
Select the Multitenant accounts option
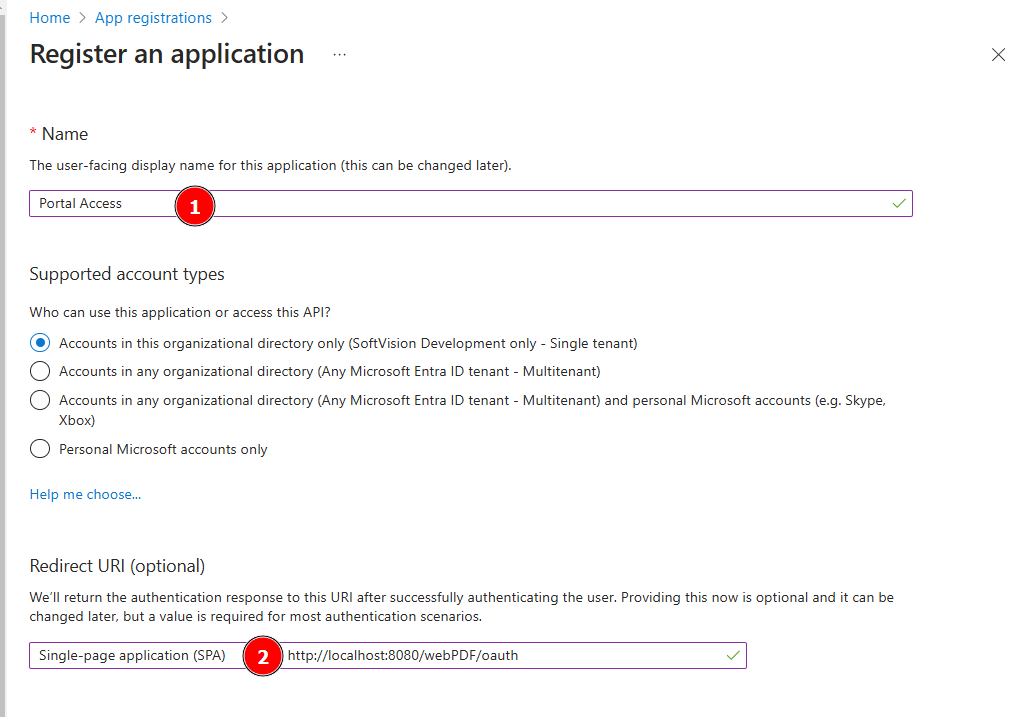pos(39,371)
